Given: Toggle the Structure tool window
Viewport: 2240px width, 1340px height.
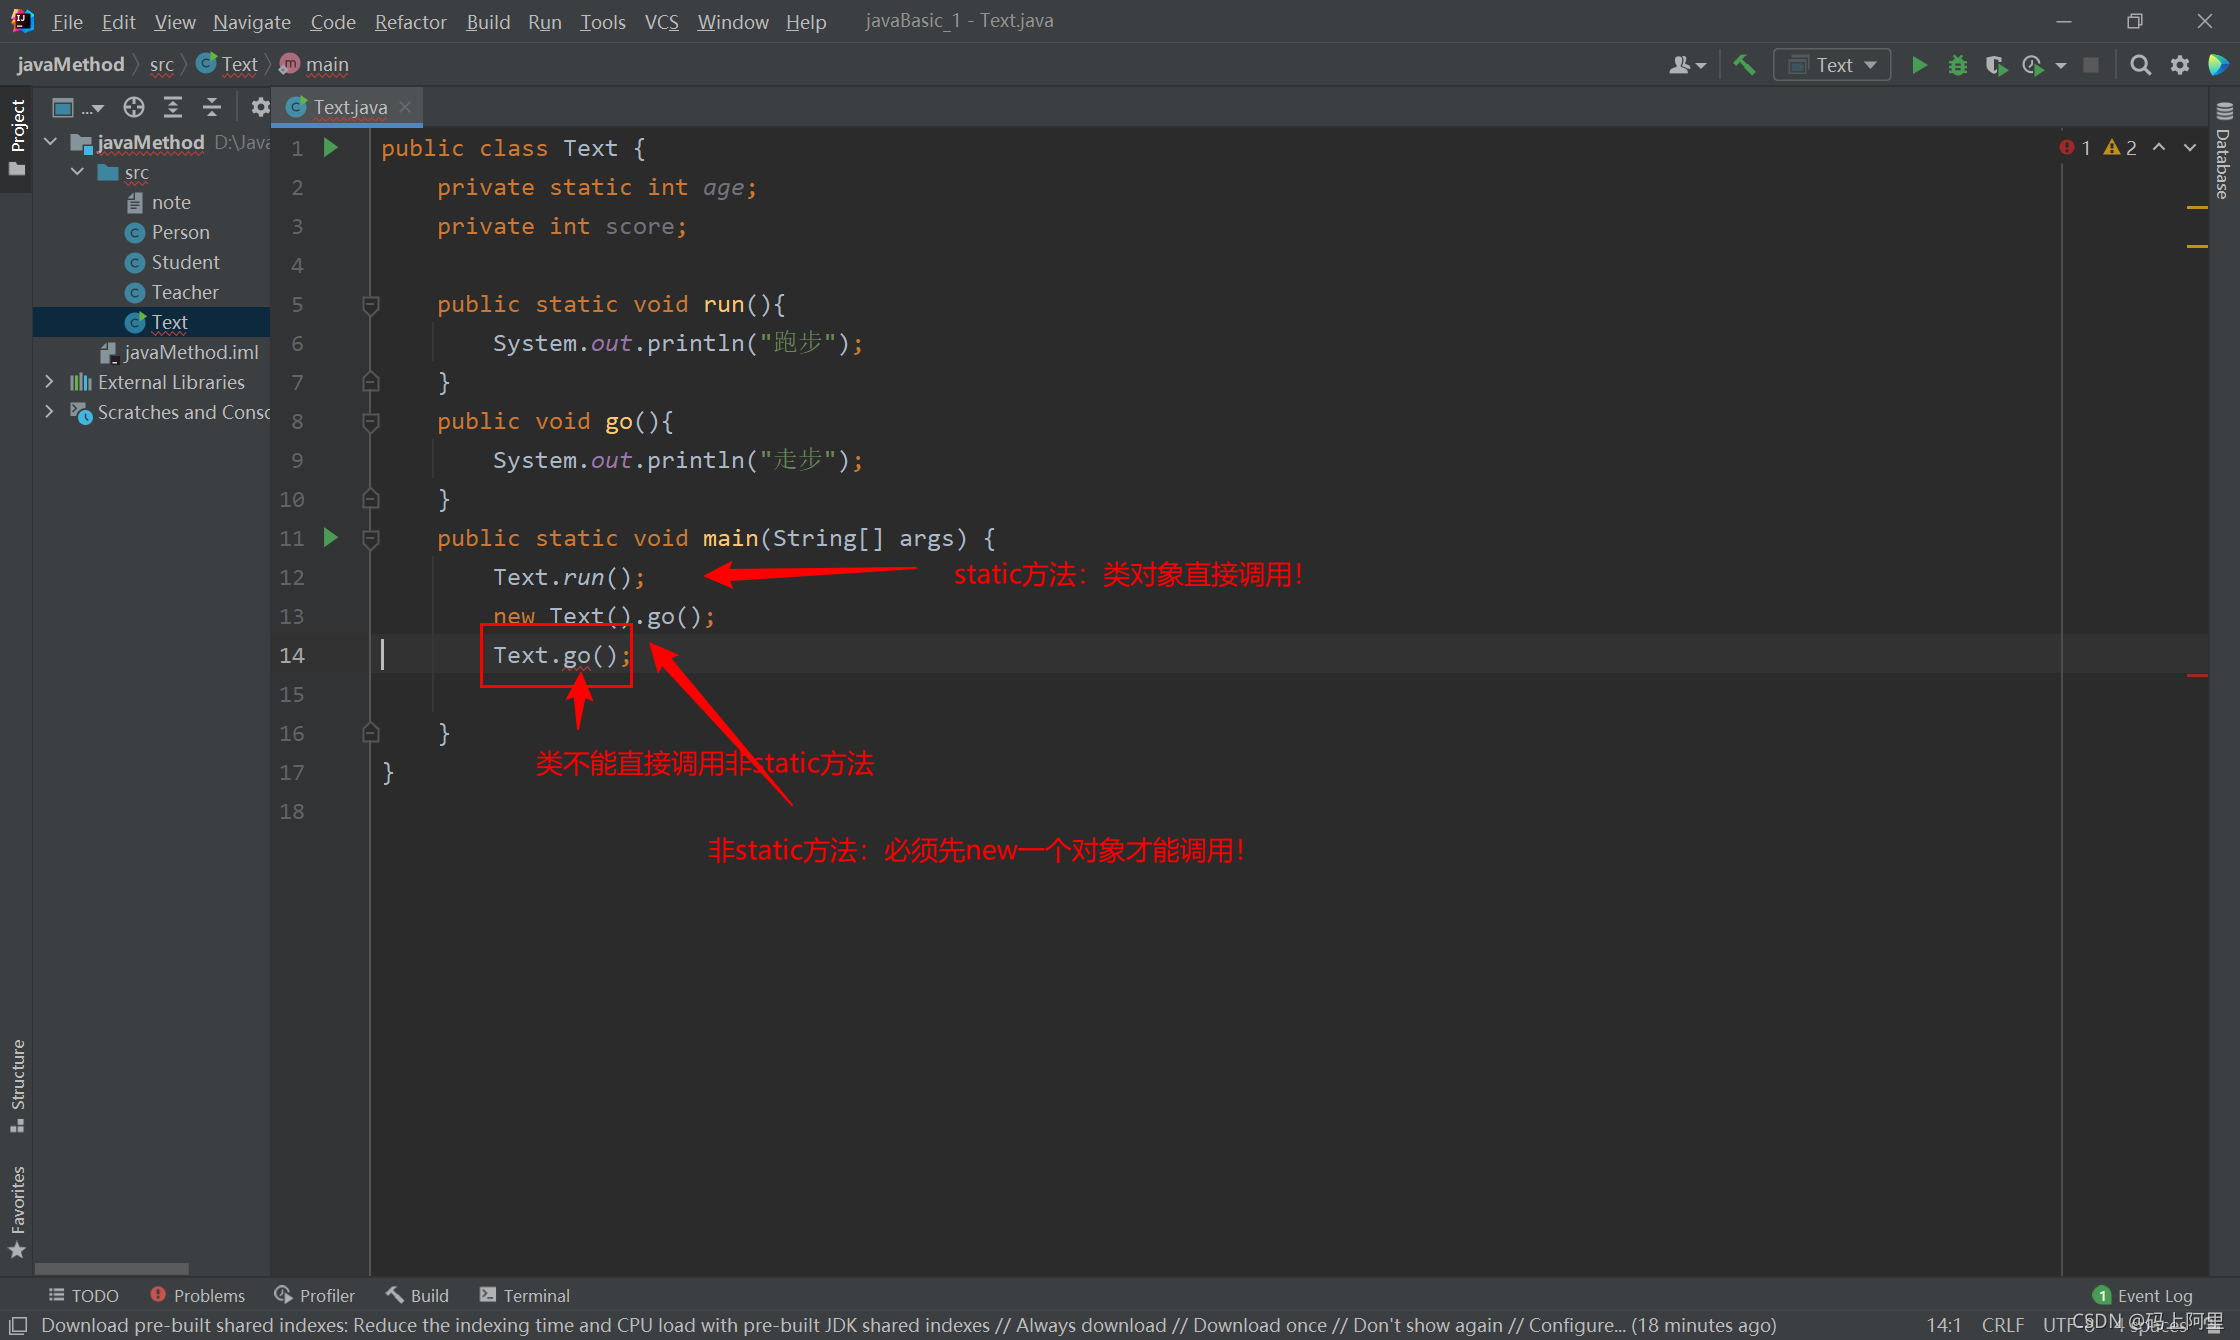Looking at the screenshot, I should click(17, 1085).
